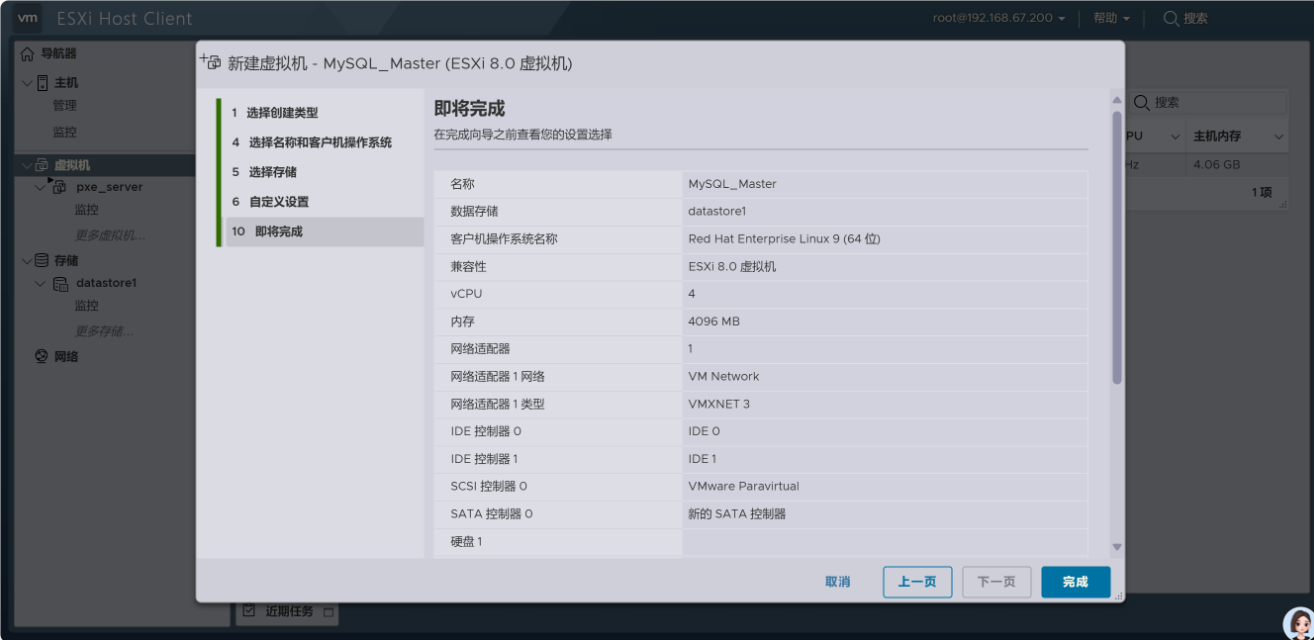The height and width of the screenshot is (640, 1314).
Task: Click Monitor under datastore1
Action: [87, 306]
